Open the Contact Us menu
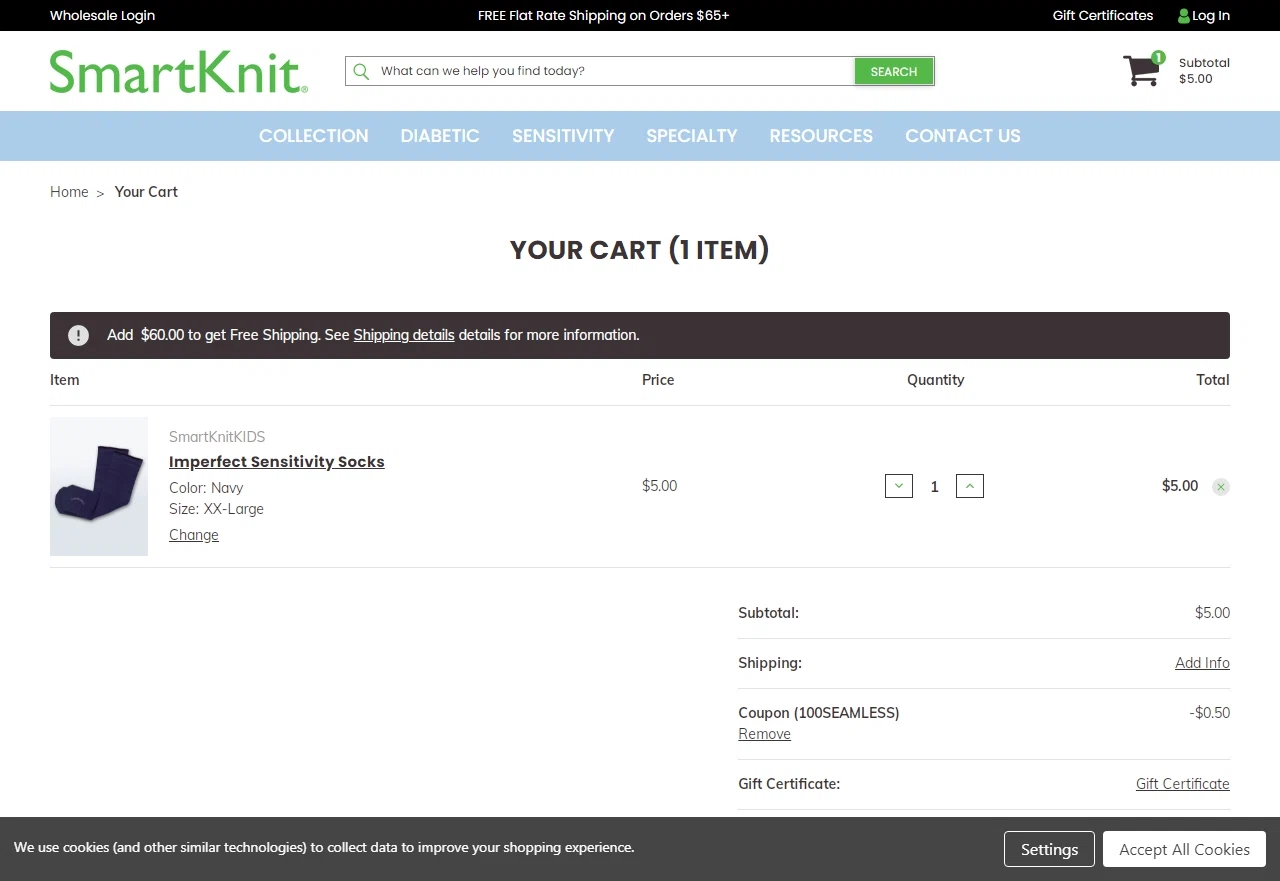The height and width of the screenshot is (881, 1280). pyautogui.click(x=963, y=136)
